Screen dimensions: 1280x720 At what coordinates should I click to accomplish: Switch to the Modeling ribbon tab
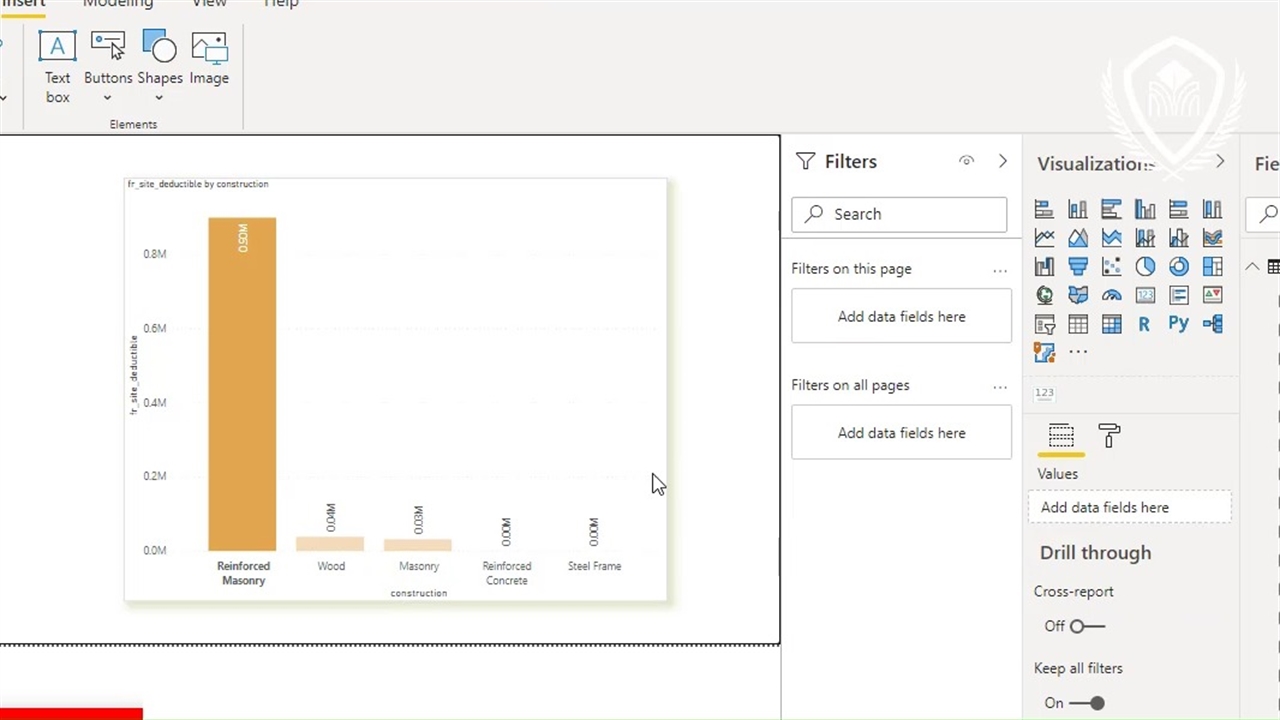118,4
